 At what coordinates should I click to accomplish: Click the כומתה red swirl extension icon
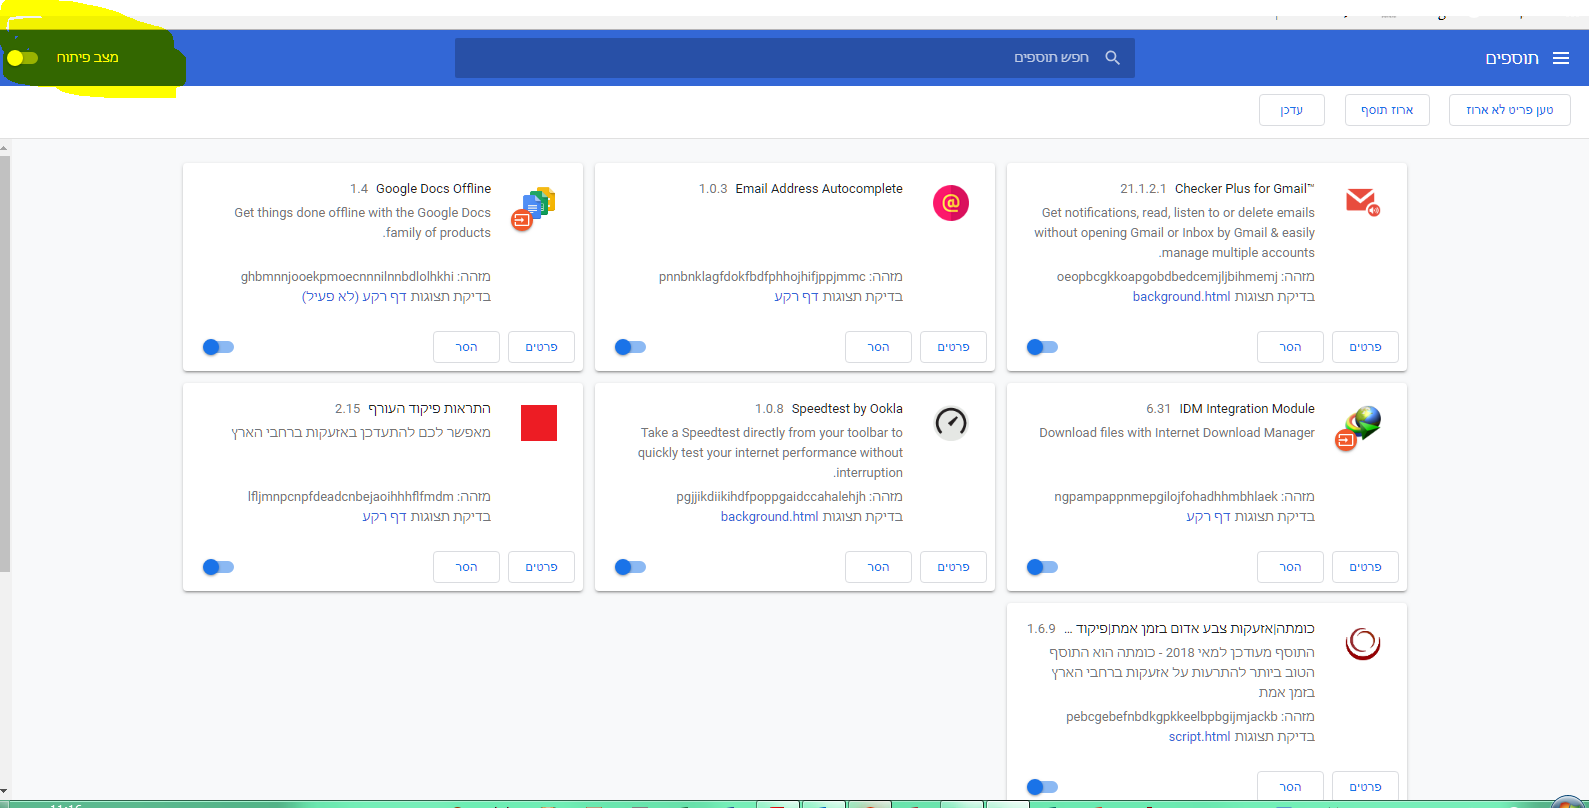(x=1363, y=643)
